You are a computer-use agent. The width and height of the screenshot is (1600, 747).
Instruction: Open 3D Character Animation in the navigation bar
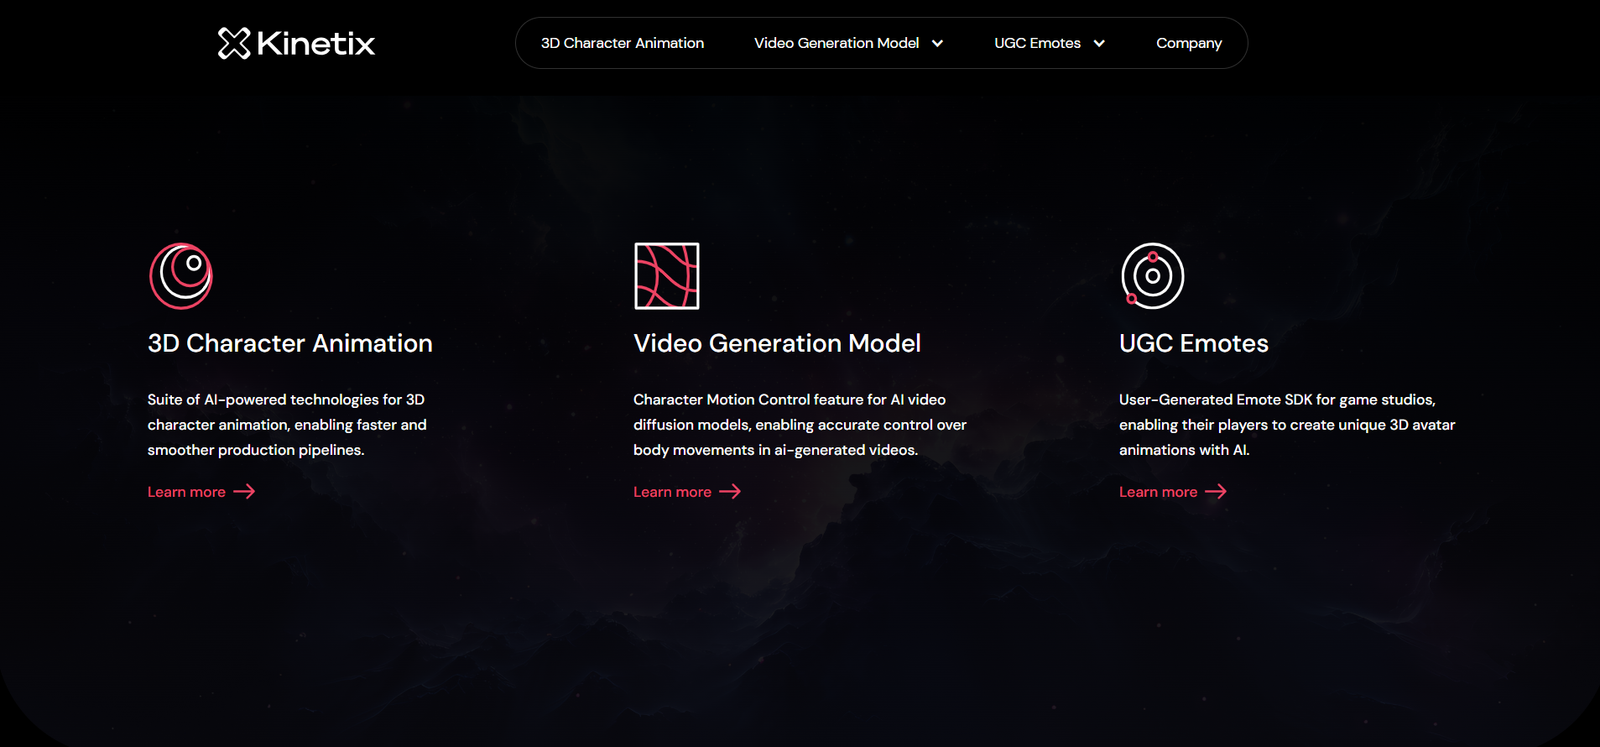622,43
